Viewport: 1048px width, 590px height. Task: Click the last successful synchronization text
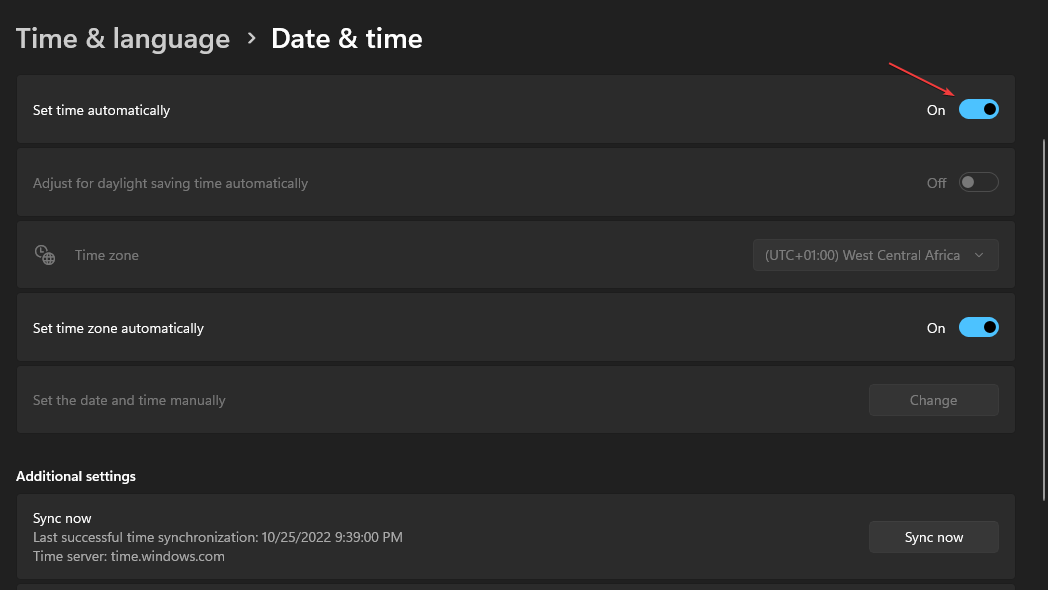coord(218,537)
